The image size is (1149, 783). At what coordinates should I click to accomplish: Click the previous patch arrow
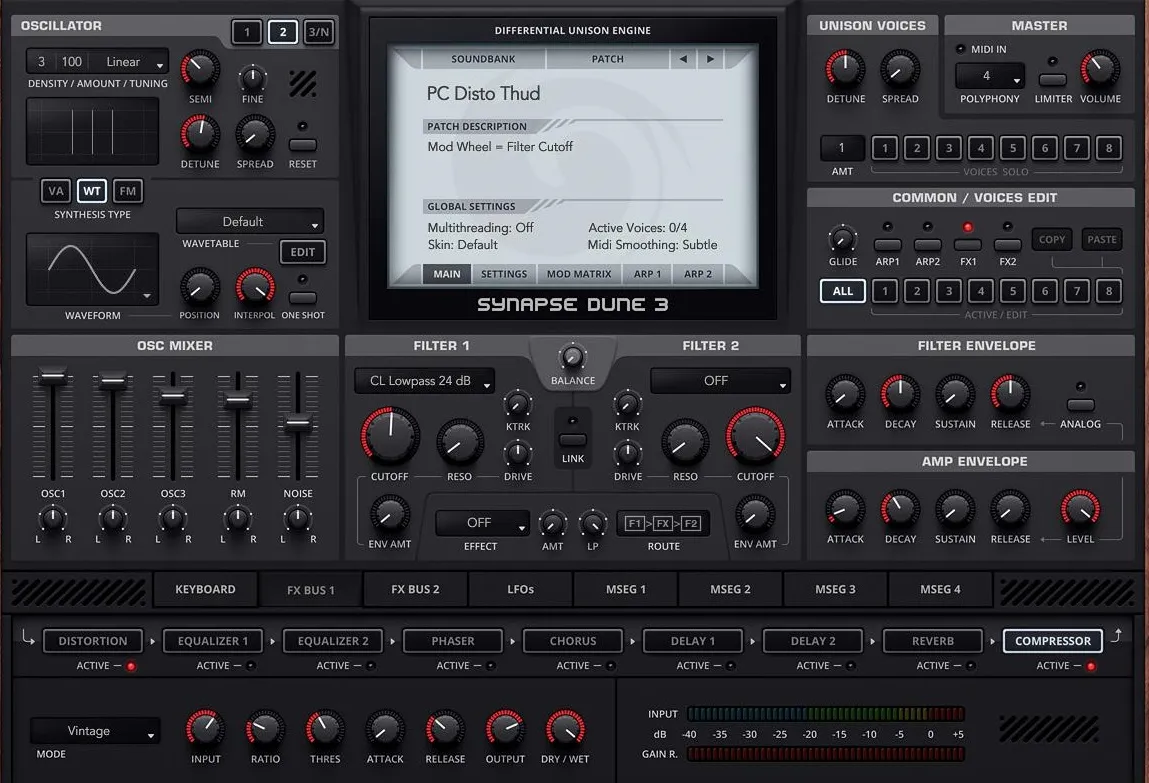683,59
